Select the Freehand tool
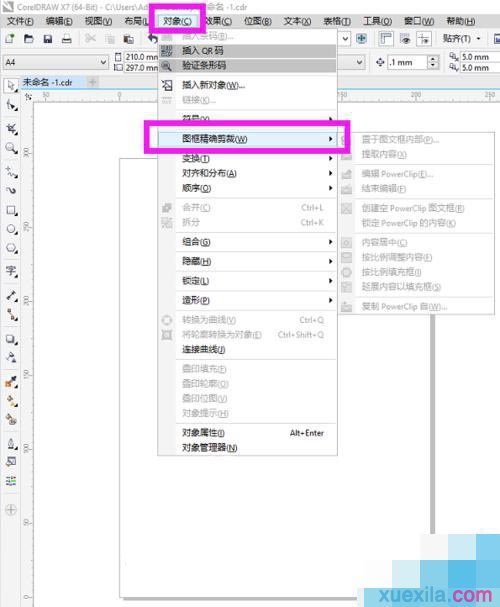The width and height of the screenshot is (500, 607). coord(11,171)
